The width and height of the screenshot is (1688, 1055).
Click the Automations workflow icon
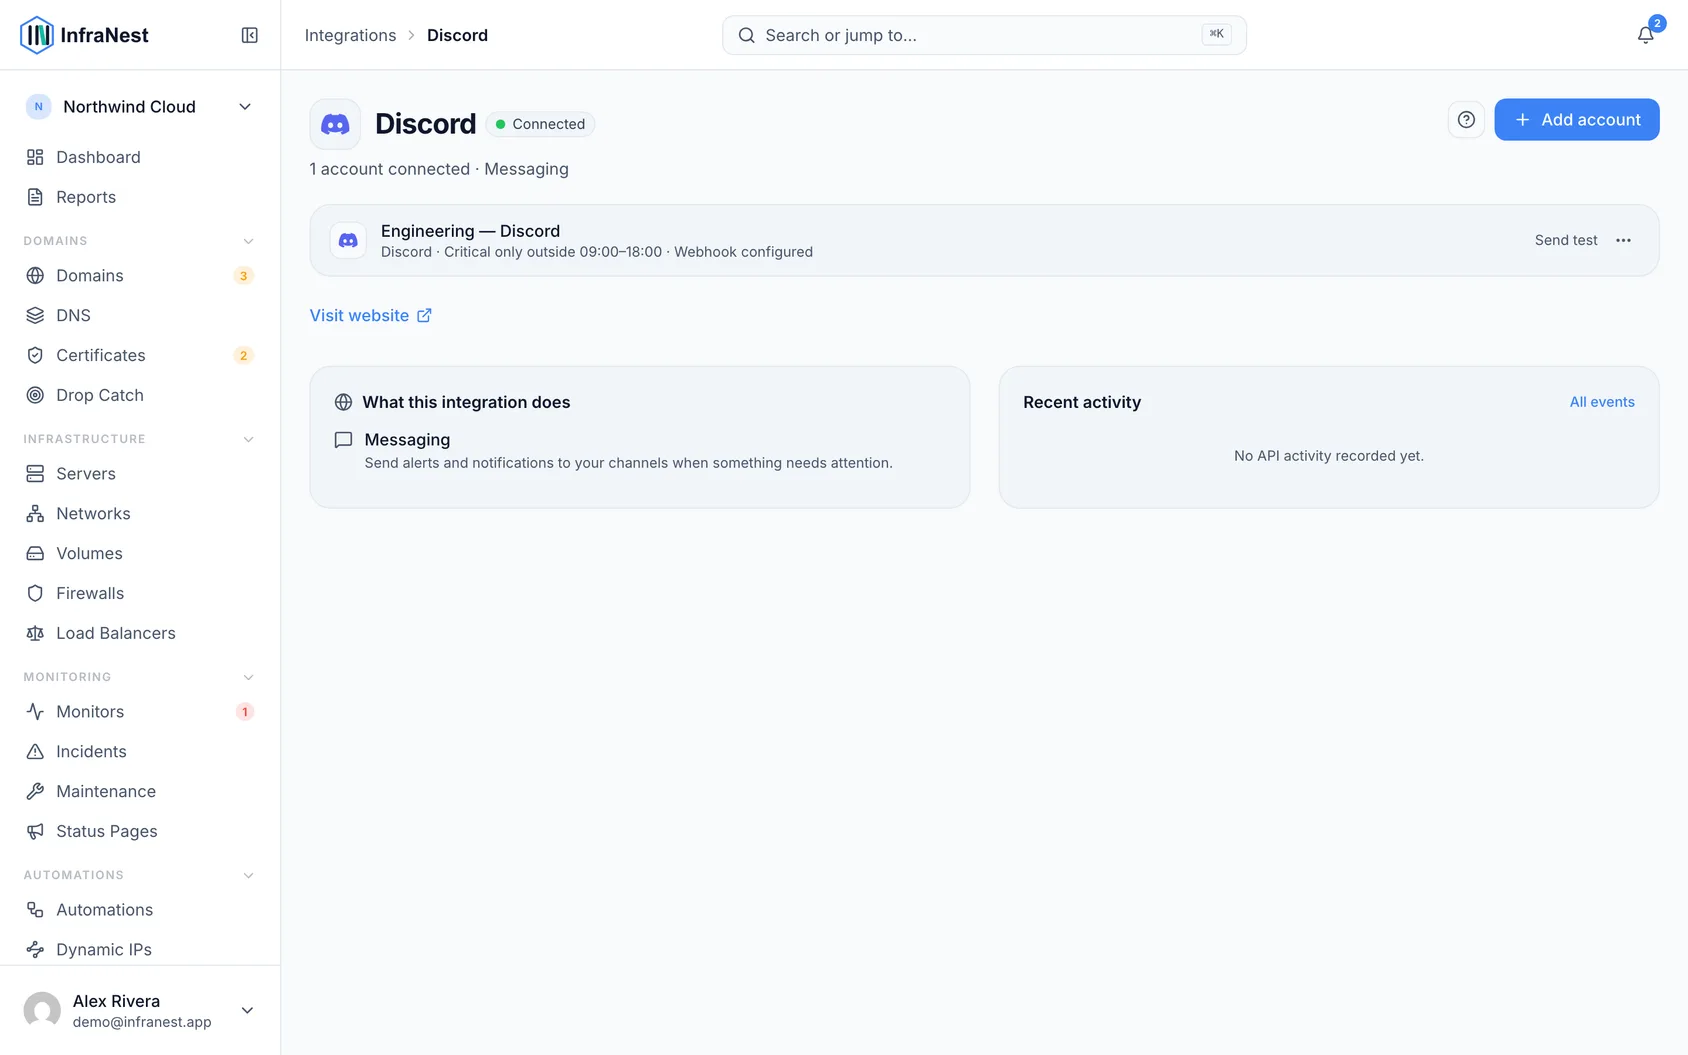tap(35, 909)
